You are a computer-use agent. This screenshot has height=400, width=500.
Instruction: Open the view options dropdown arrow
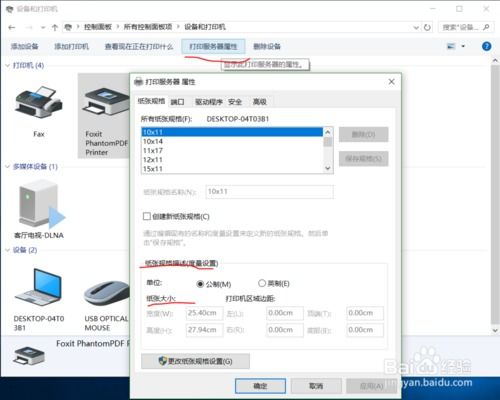tap(463, 46)
